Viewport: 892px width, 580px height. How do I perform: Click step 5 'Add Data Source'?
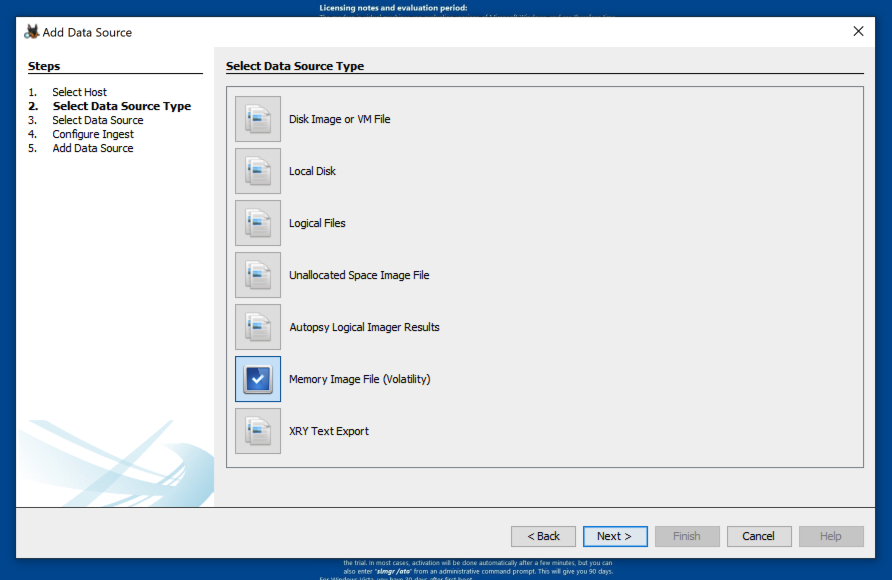[93, 148]
